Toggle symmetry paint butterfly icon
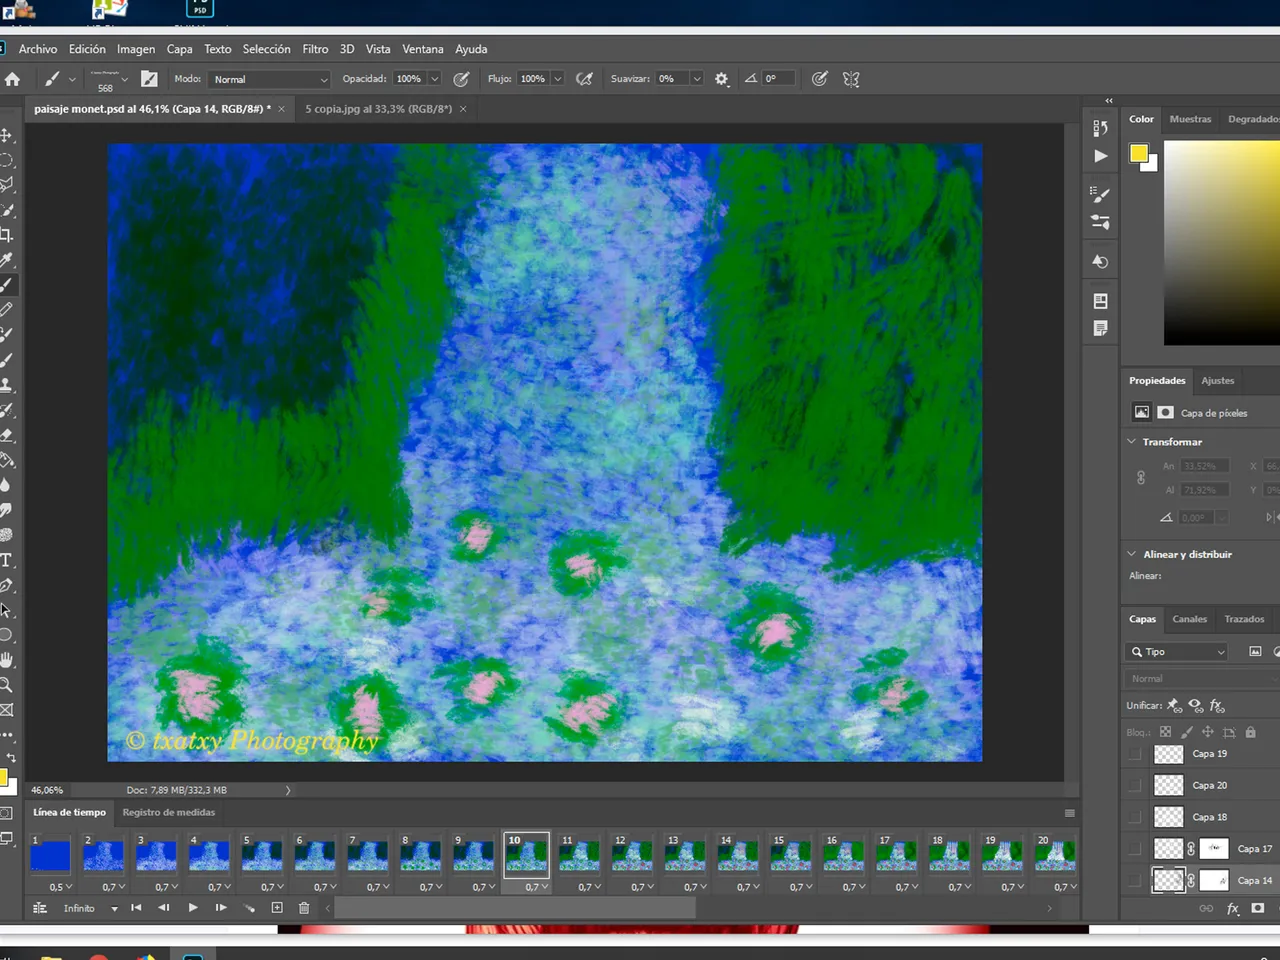Image resolution: width=1280 pixels, height=960 pixels. pos(851,79)
